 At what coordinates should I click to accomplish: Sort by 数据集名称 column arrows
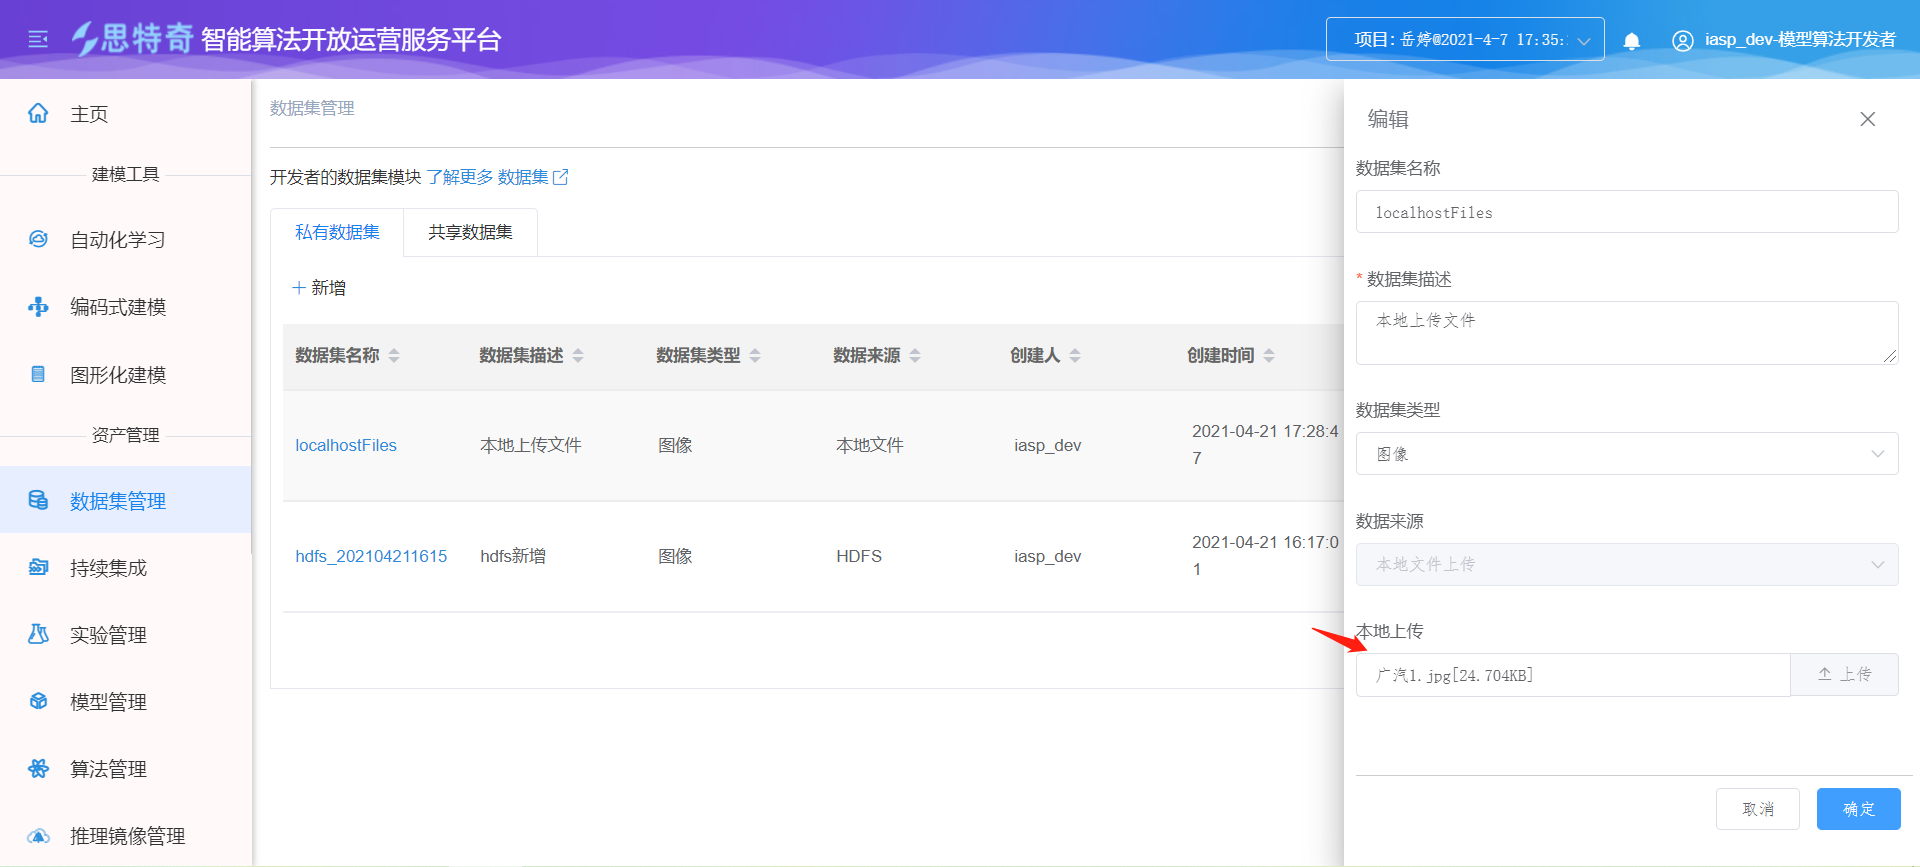pos(394,355)
